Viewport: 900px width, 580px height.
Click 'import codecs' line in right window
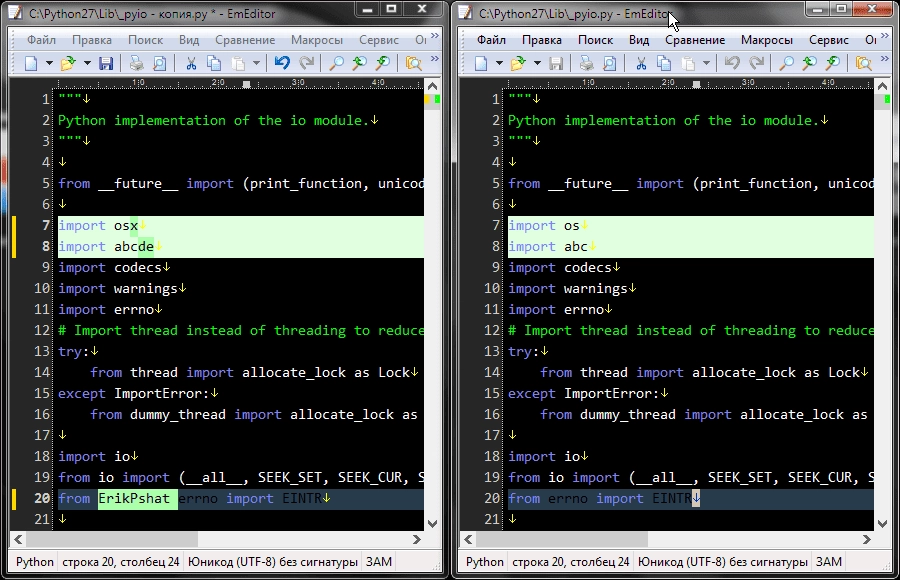691,268
